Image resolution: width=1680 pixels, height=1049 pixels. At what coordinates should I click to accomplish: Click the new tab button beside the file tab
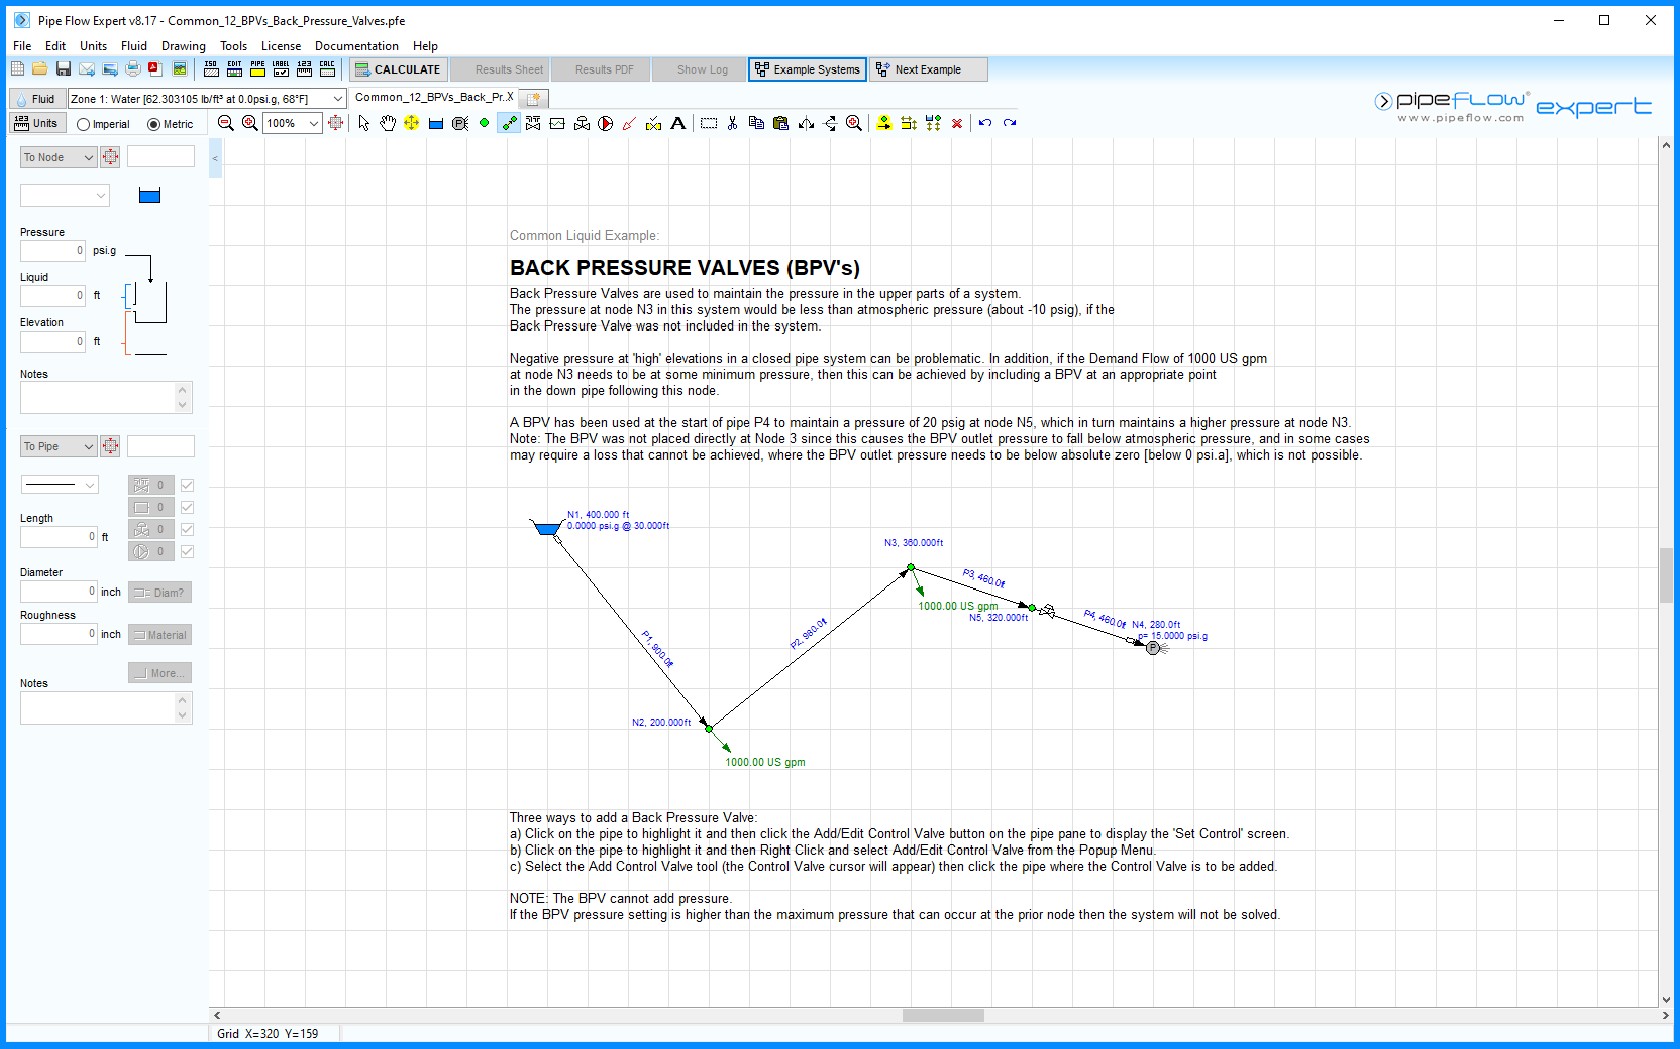pos(534,98)
